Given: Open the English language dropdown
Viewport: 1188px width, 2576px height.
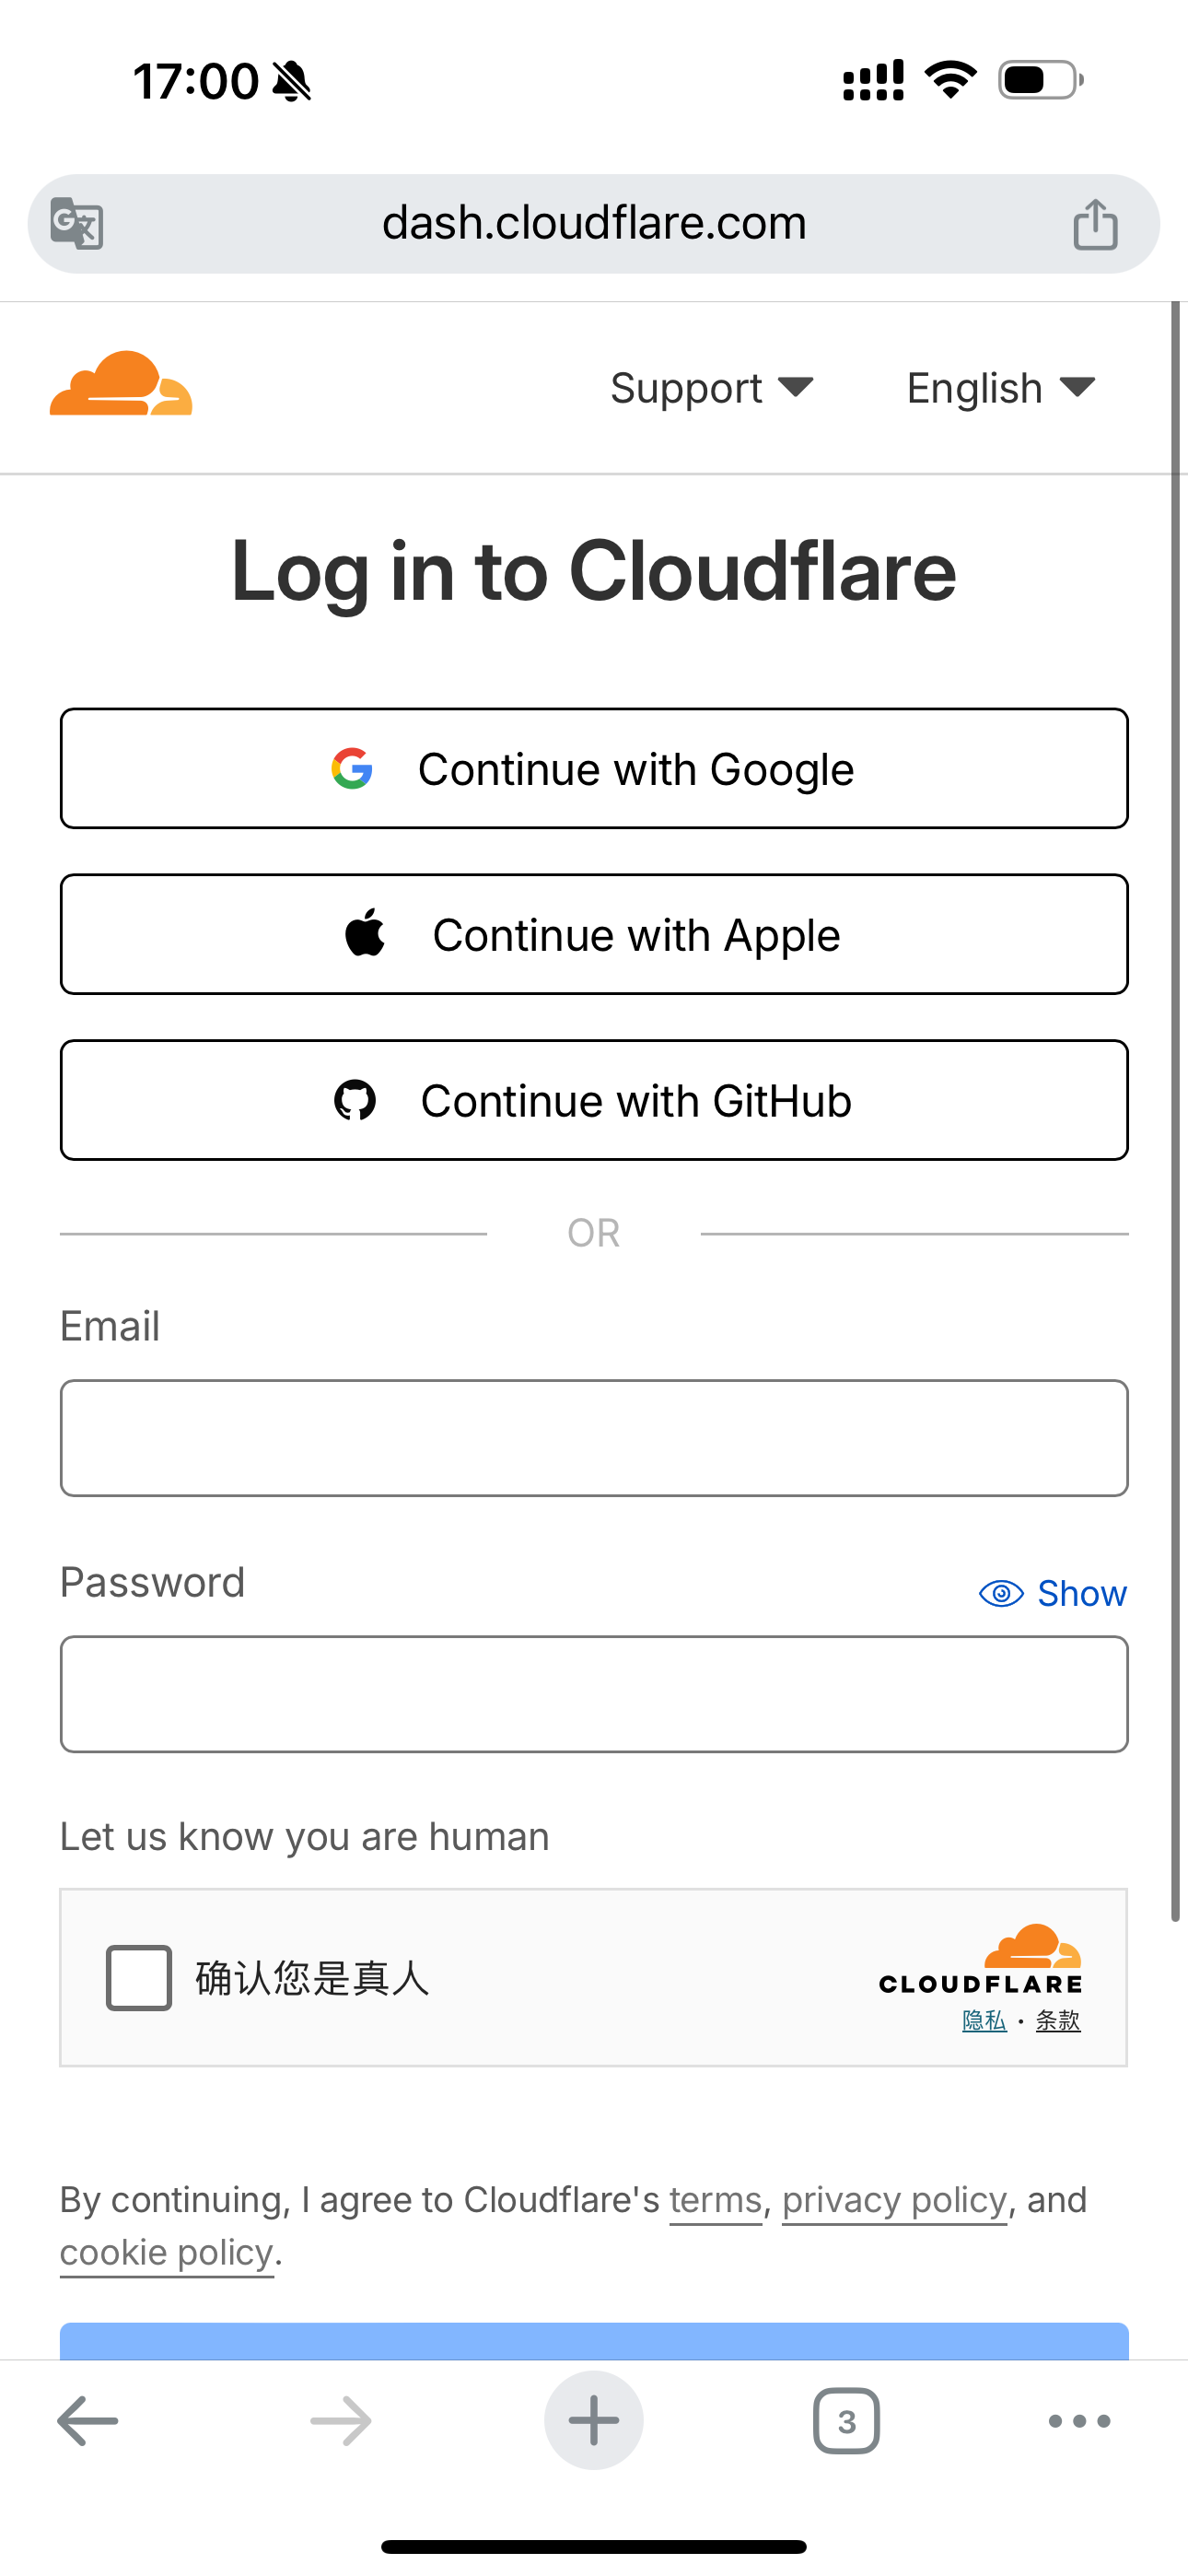Looking at the screenshot, I should pos(1001,388).
